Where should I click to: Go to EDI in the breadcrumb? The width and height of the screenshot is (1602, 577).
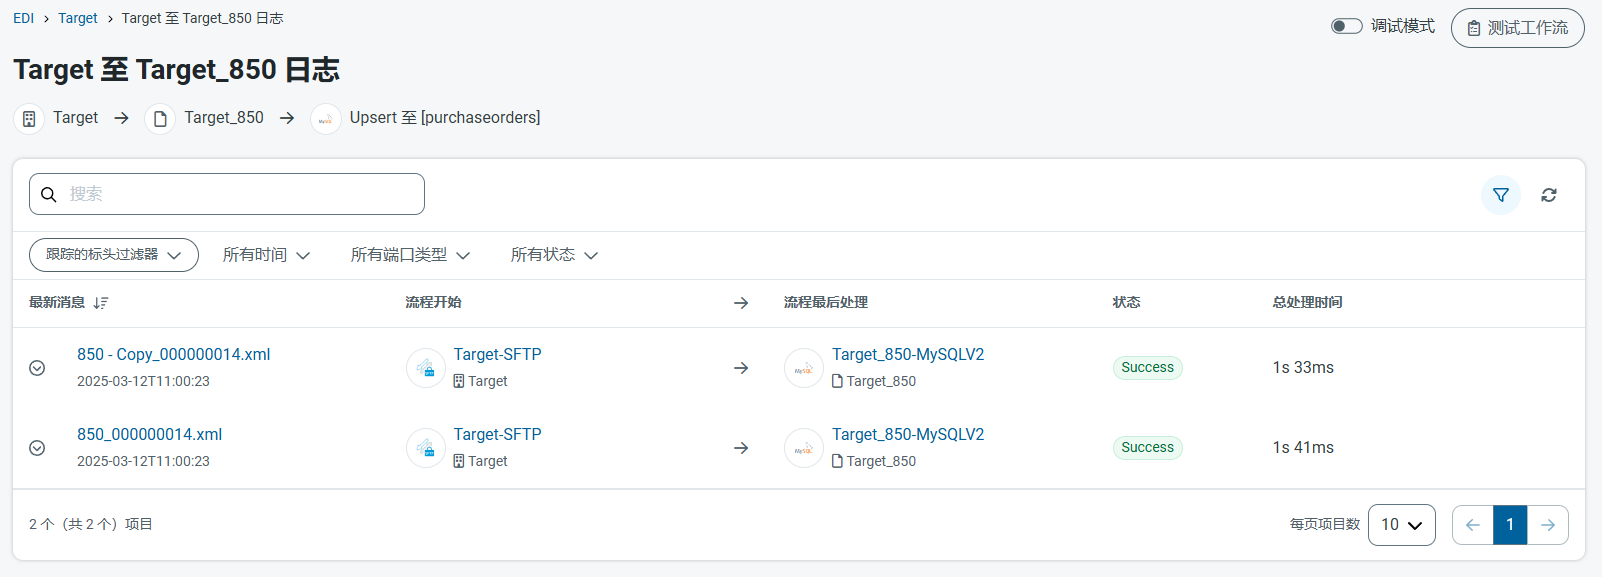pos(23,18)
